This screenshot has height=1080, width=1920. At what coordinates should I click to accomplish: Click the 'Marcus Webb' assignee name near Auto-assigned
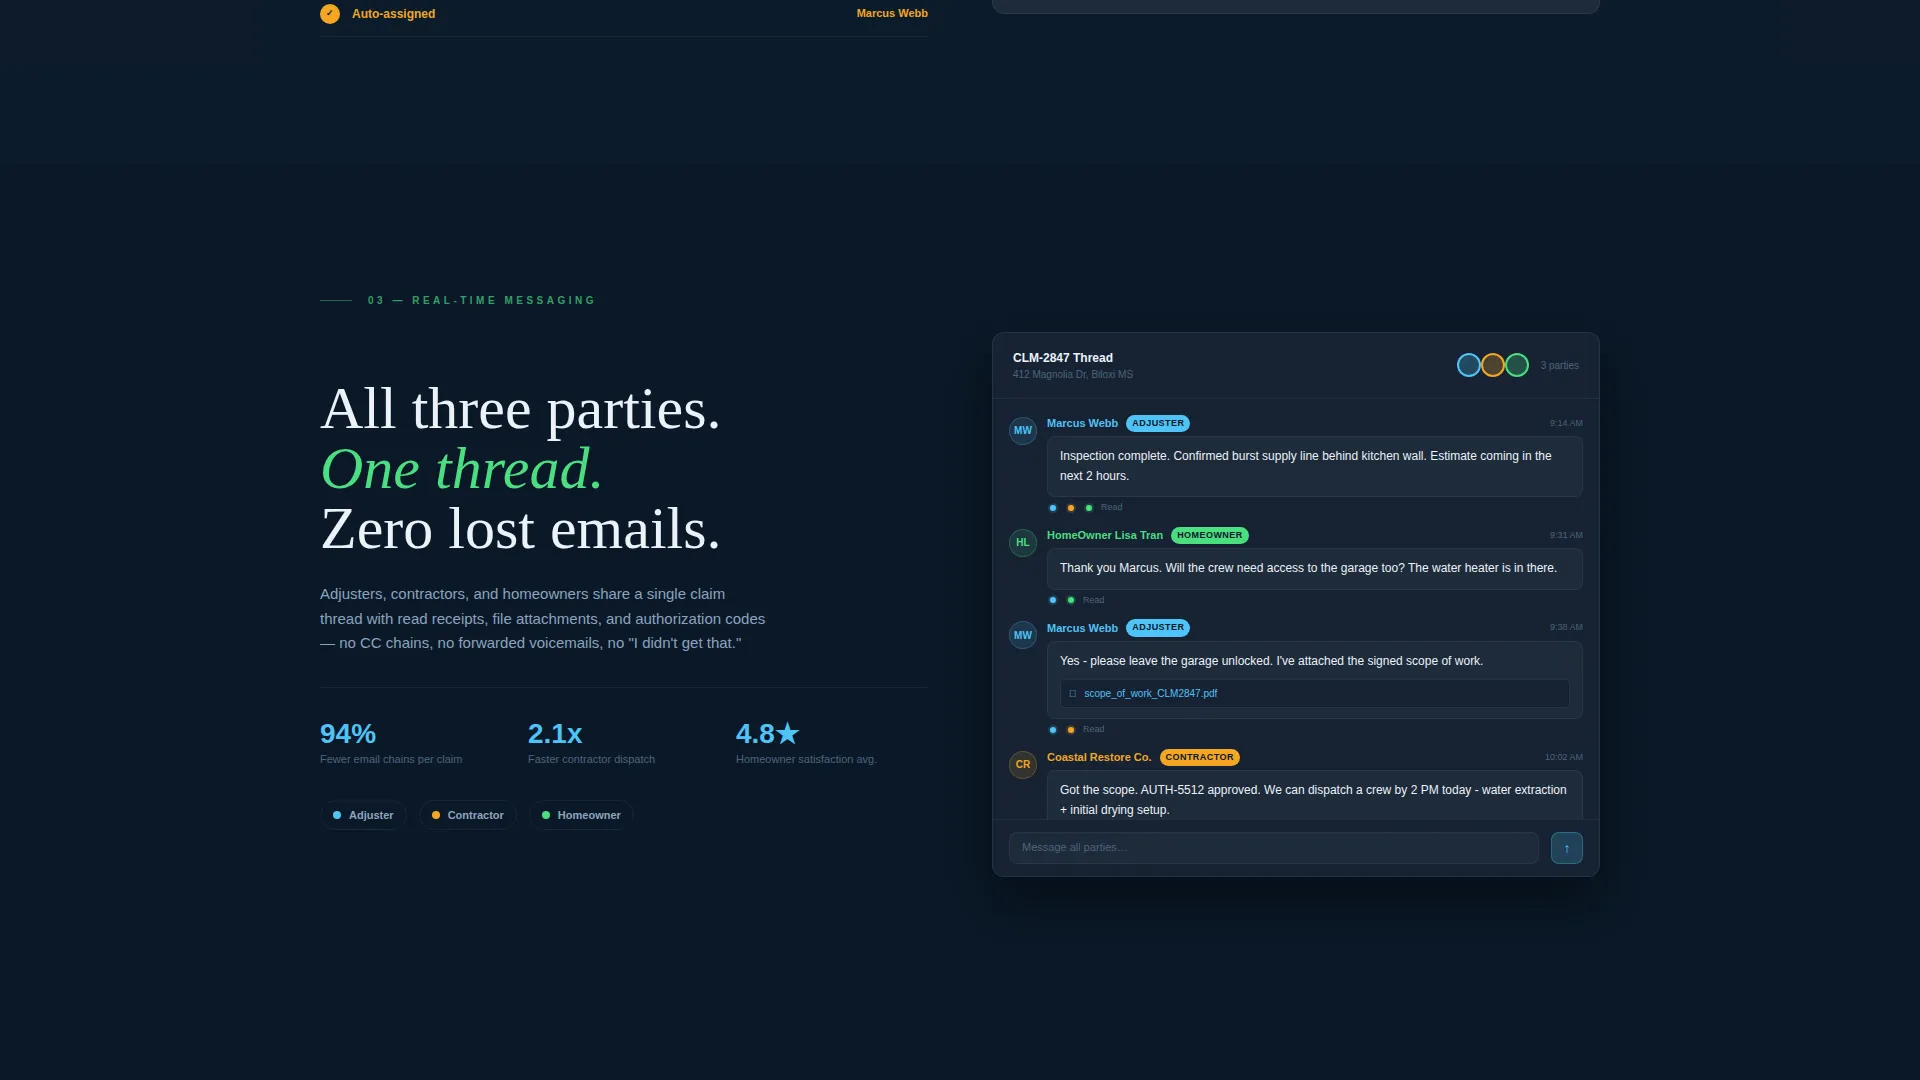coord(892,13)
